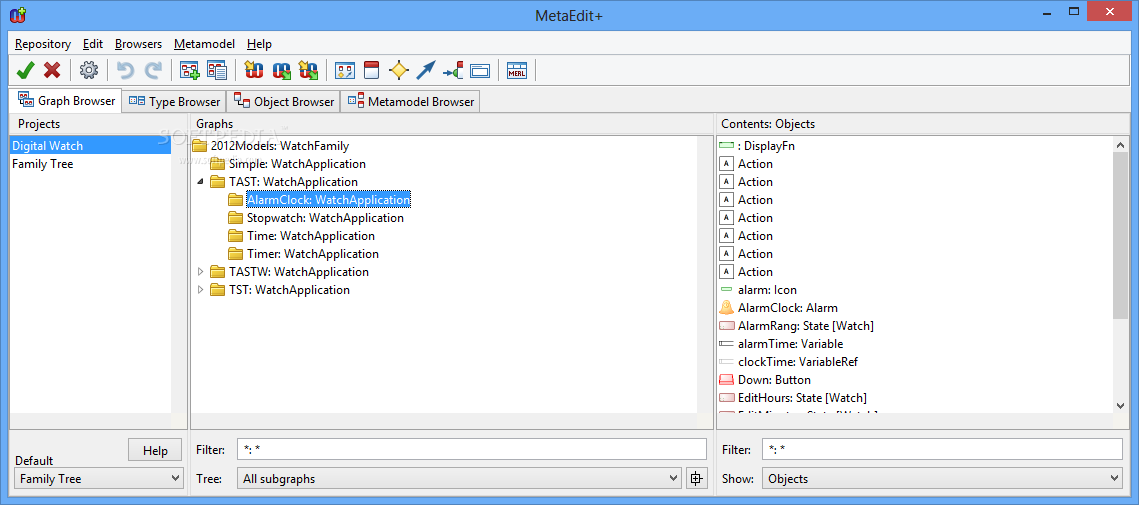Click the Contents list scroll-up arrow

pyautogui.click(x=1121, y=145)
